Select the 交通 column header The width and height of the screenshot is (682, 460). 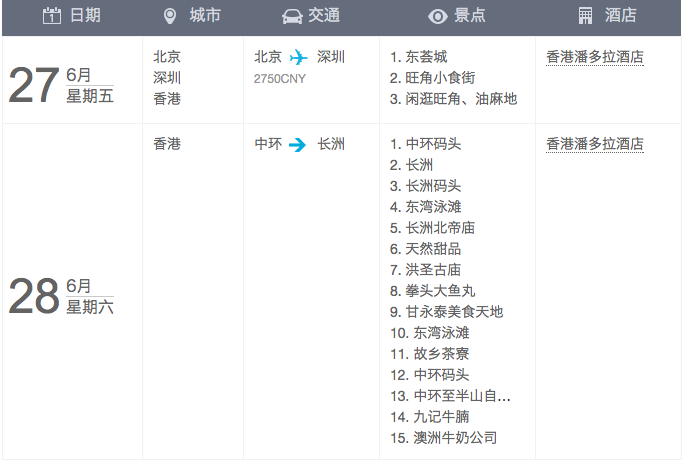[x=311, y=16]
